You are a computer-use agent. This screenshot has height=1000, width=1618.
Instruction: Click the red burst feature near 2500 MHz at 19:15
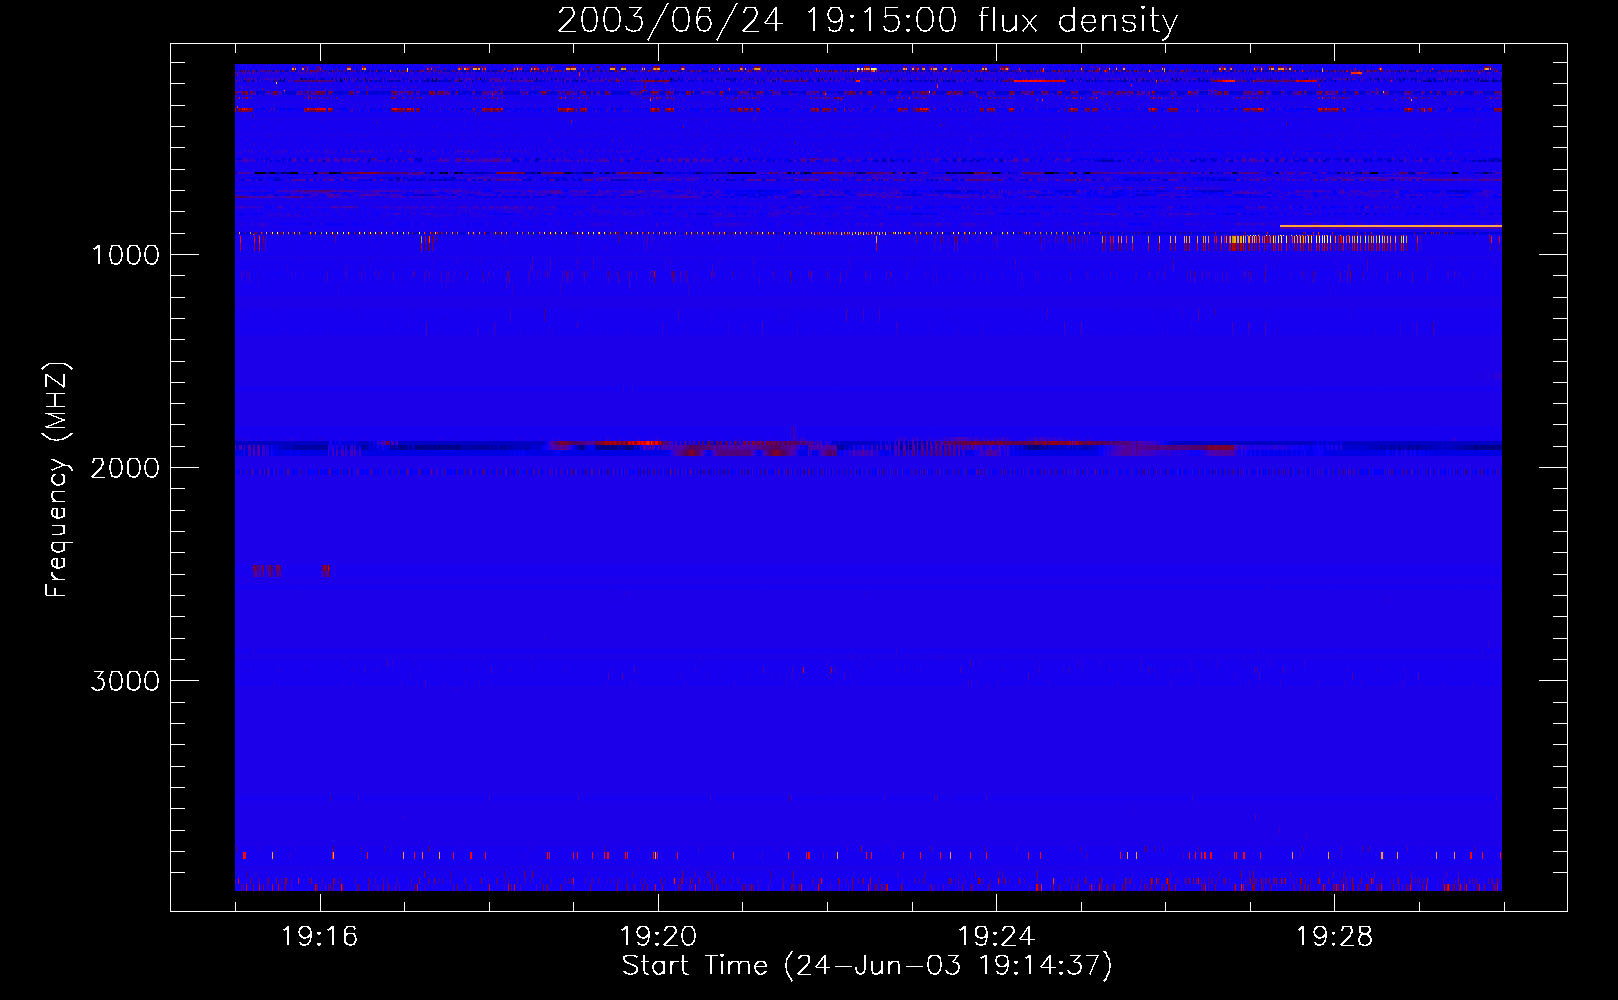tap(267, 571)
